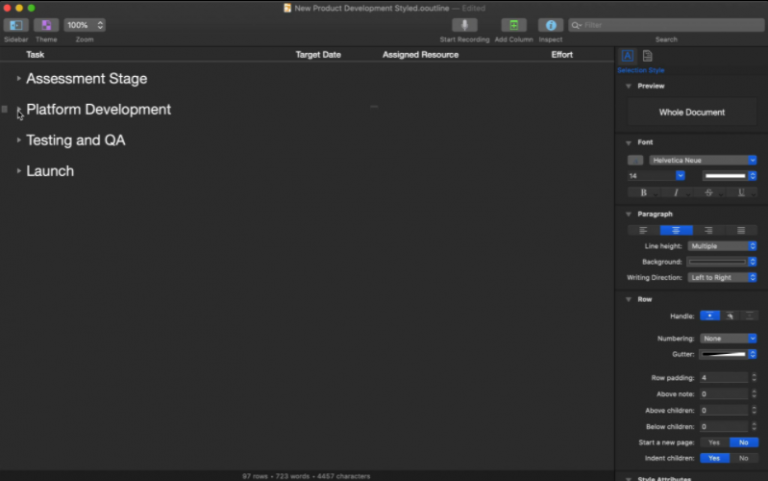Choose No for Start a new page
Viewport: 768px width, 481px height.
click(744, 442)
